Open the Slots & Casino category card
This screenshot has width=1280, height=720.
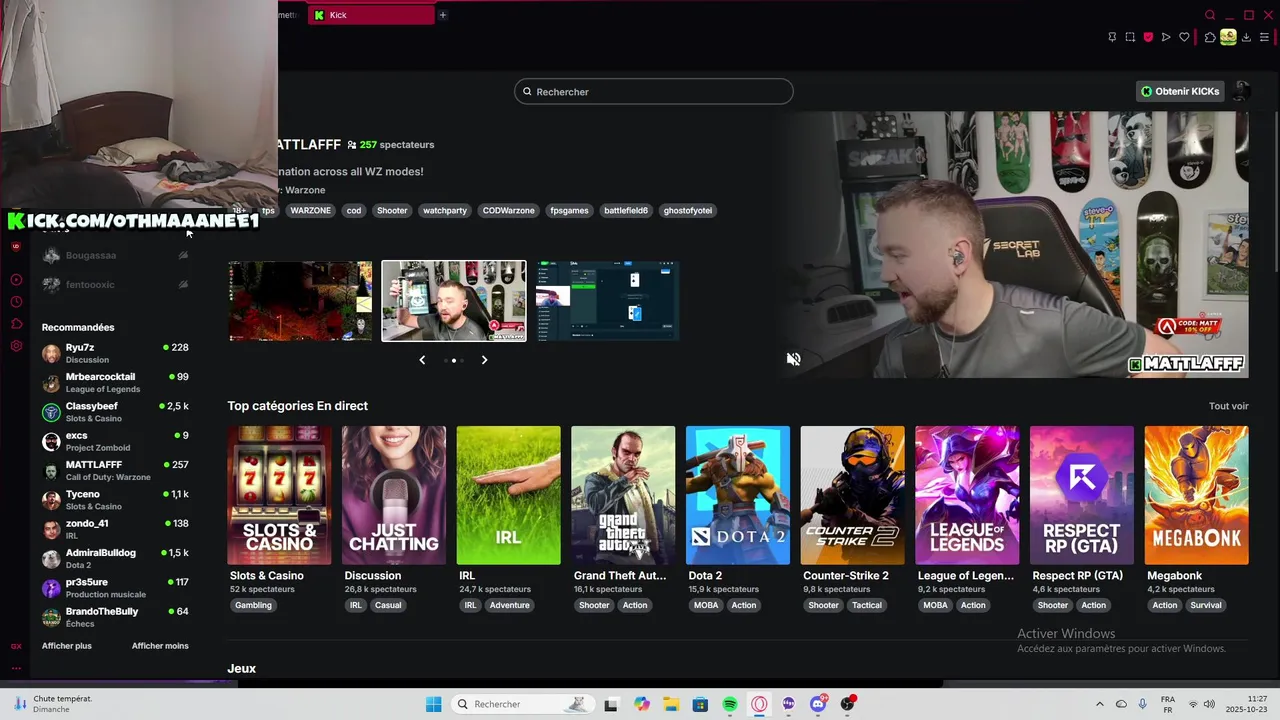(279, 496)
